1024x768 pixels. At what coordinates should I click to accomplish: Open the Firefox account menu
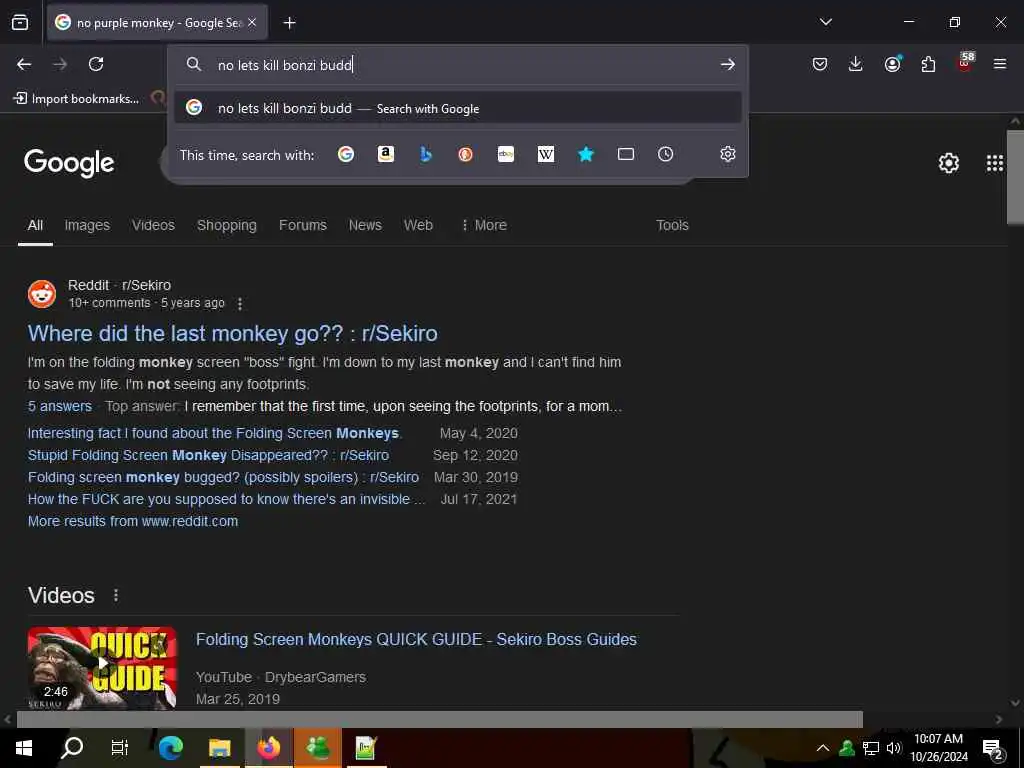point(892,64)
